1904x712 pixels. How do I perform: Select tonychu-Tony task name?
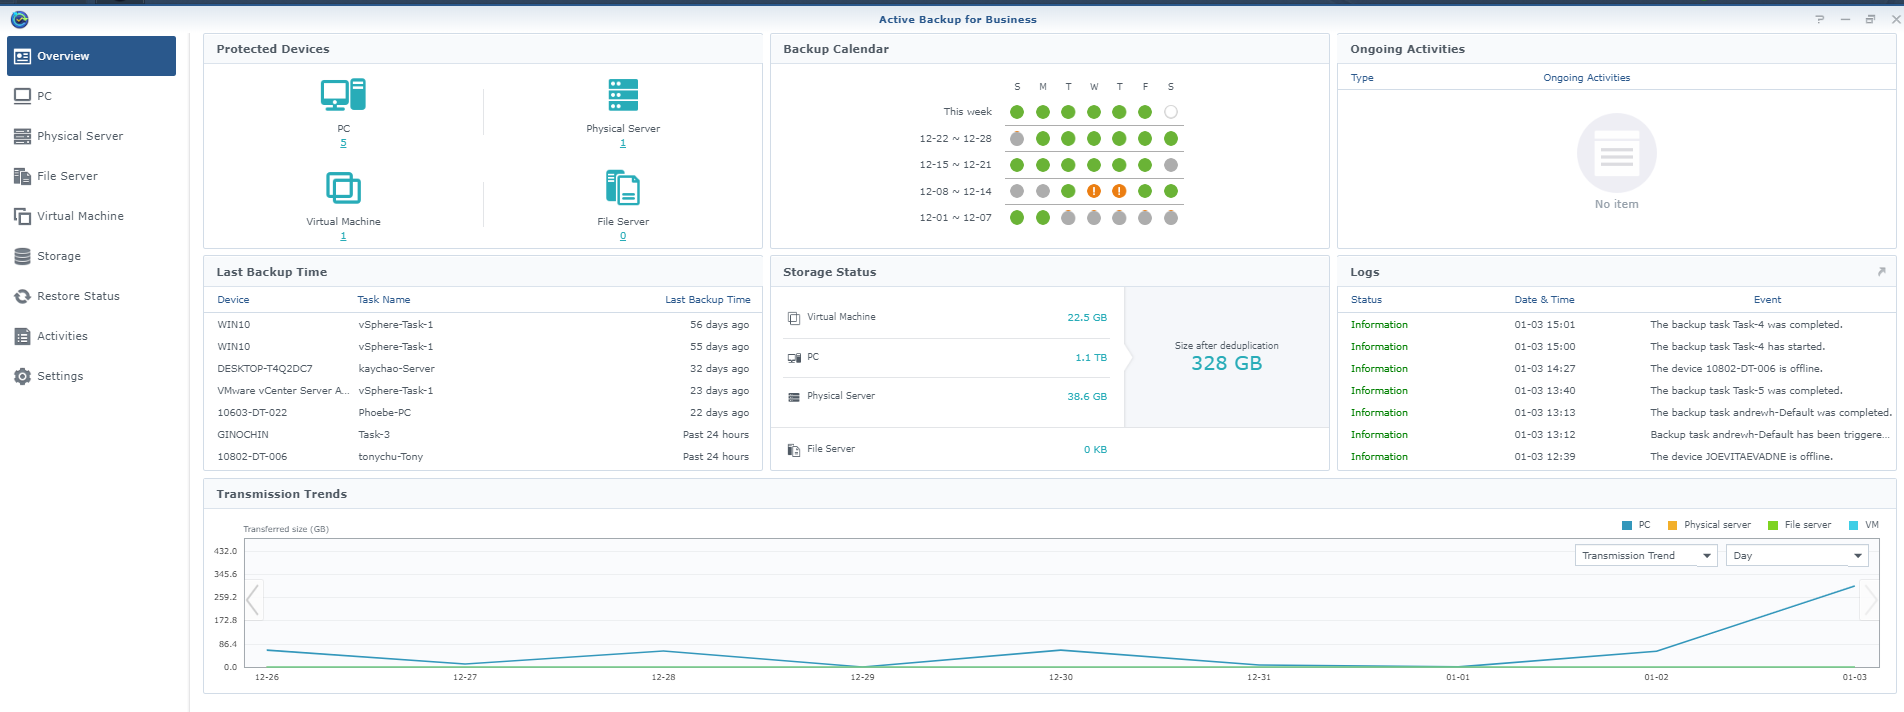point(390,457)
